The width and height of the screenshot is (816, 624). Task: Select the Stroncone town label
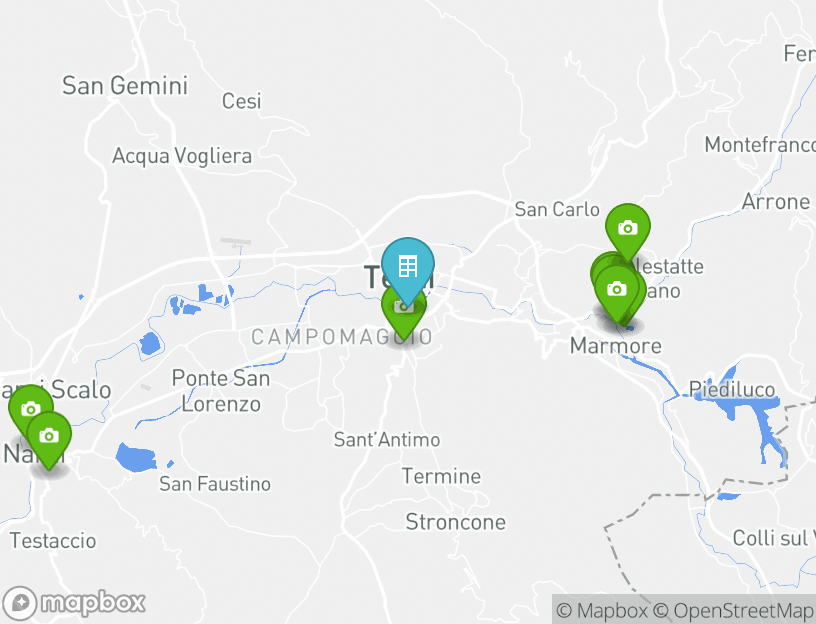point(455,522)
